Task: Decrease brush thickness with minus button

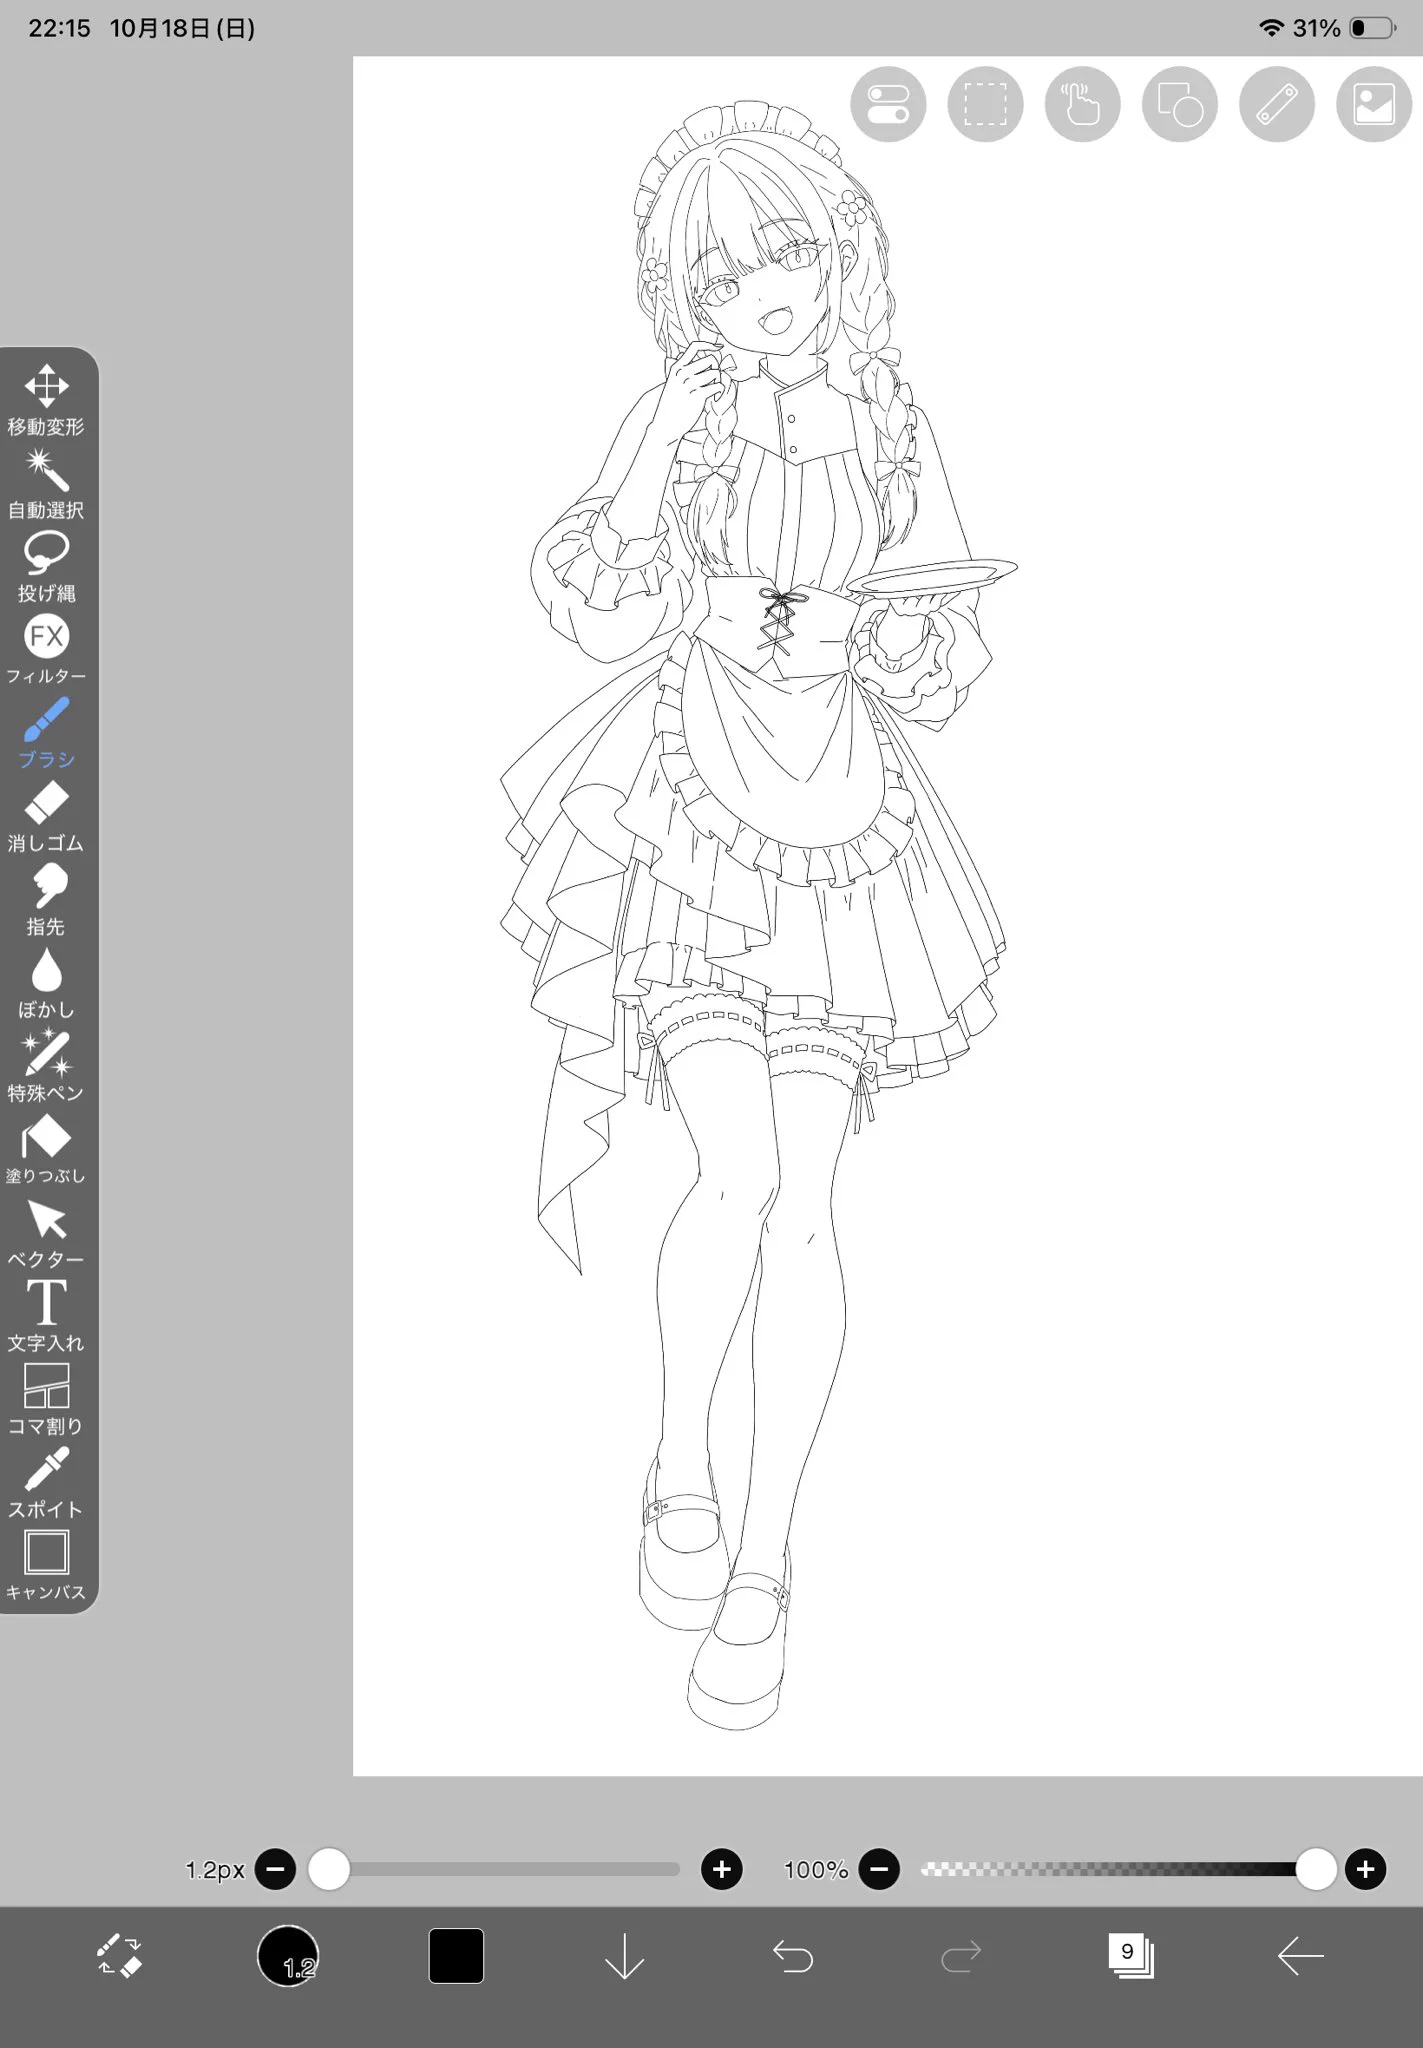Action: 276,1869
